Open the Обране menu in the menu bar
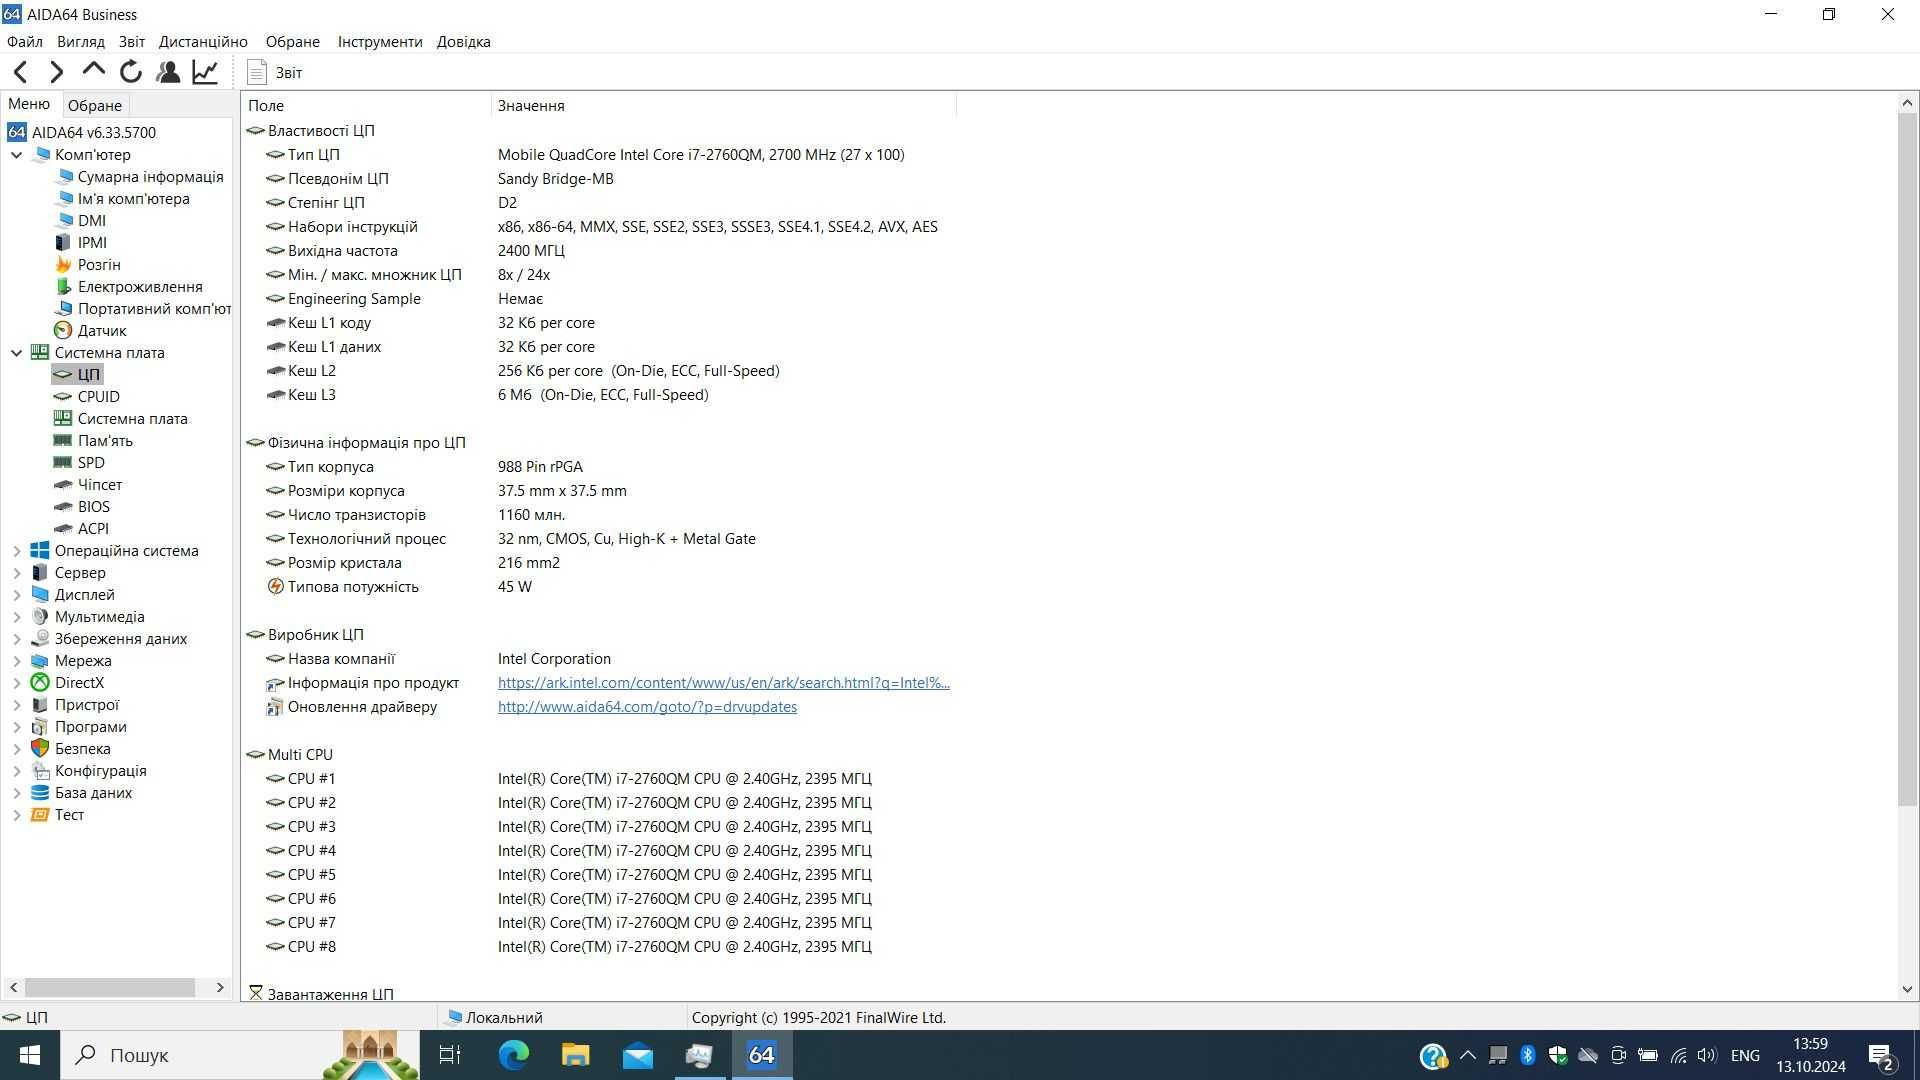The width and height of the screenshot is (1920, 1080). coord(293,42)
